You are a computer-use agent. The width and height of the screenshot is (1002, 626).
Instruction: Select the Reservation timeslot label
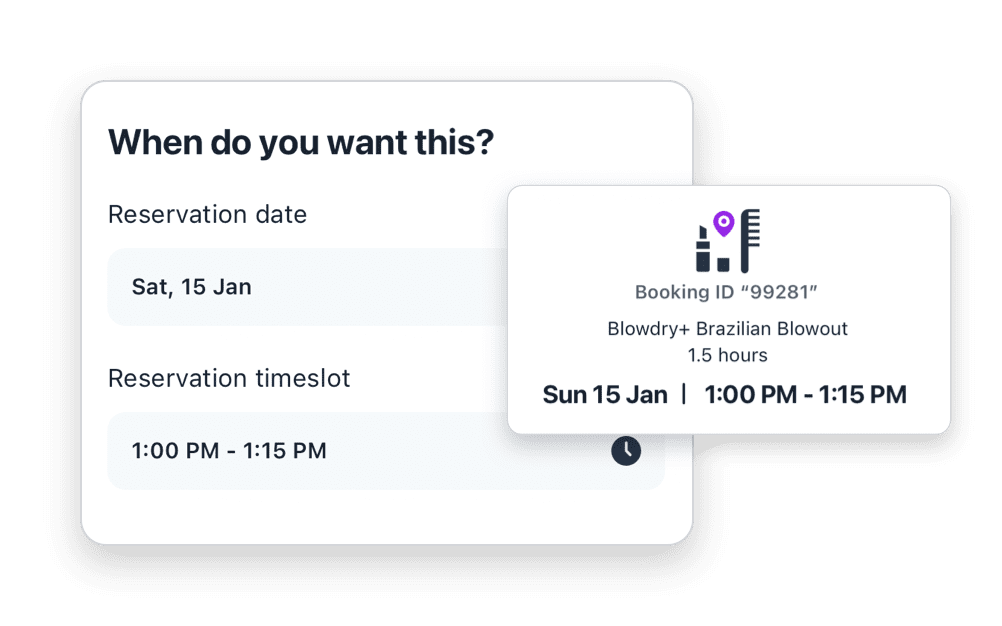229,378
